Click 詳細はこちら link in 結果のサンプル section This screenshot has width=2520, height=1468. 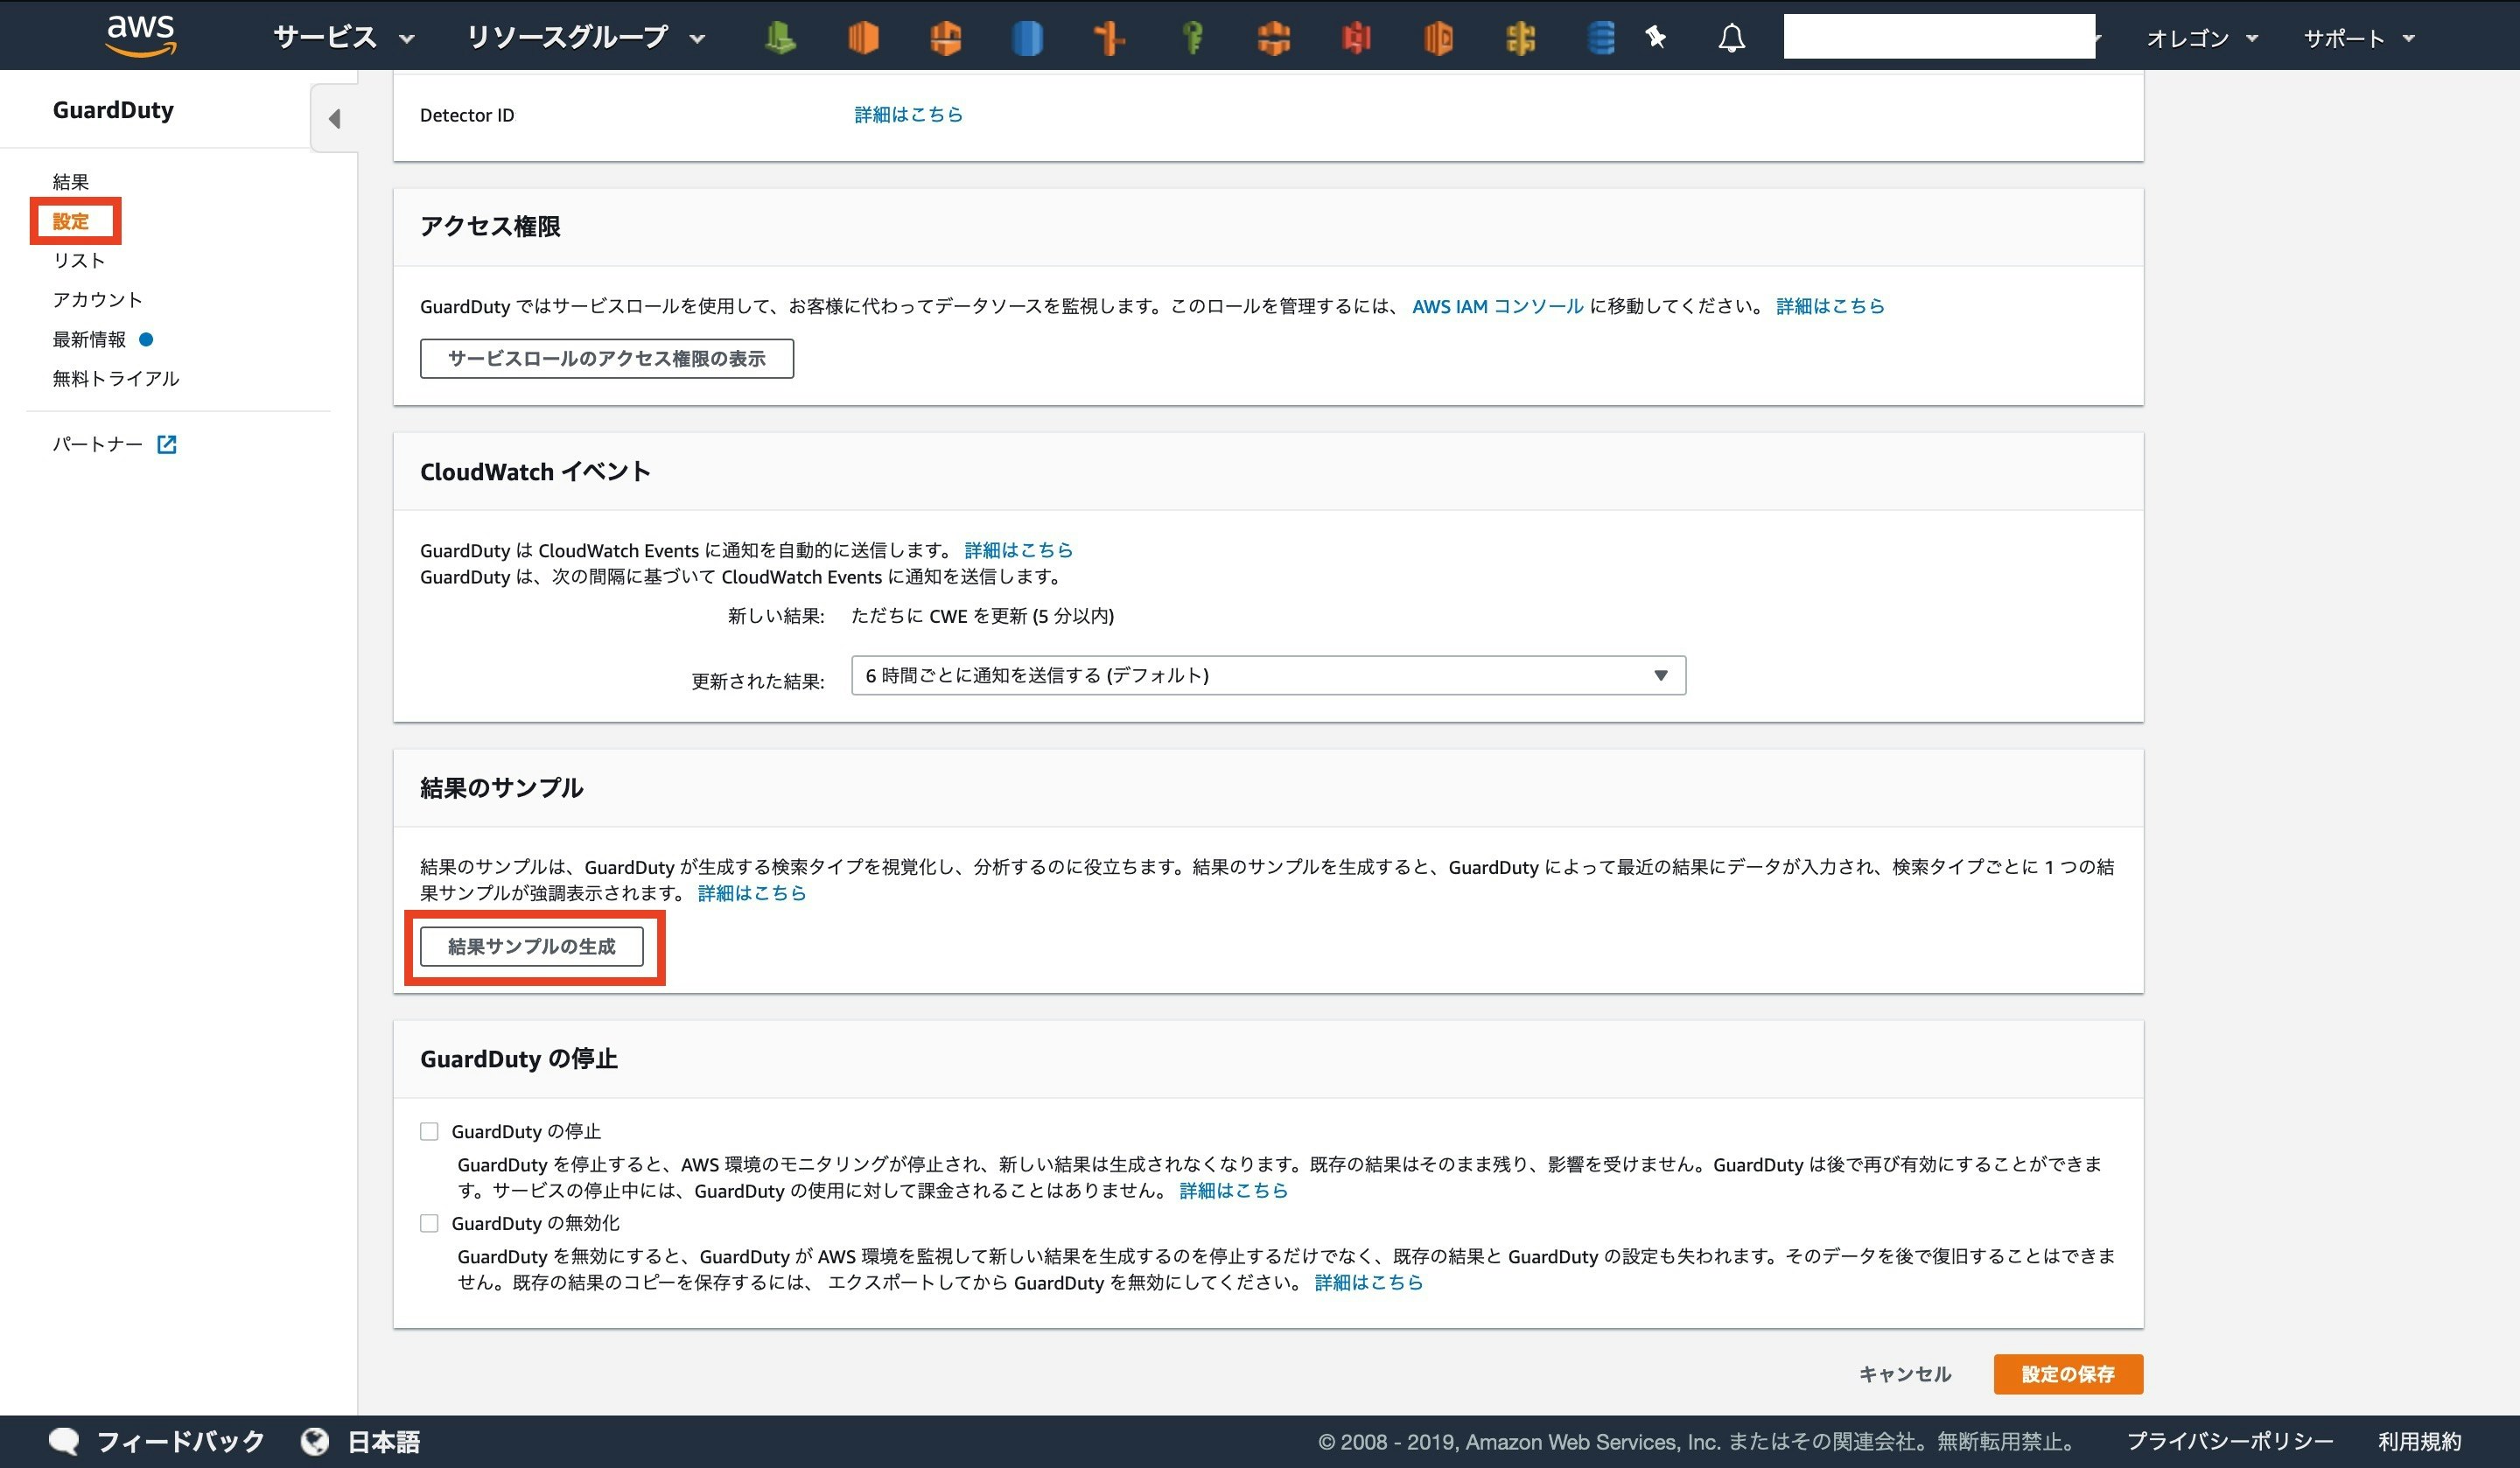coord(750,893)
